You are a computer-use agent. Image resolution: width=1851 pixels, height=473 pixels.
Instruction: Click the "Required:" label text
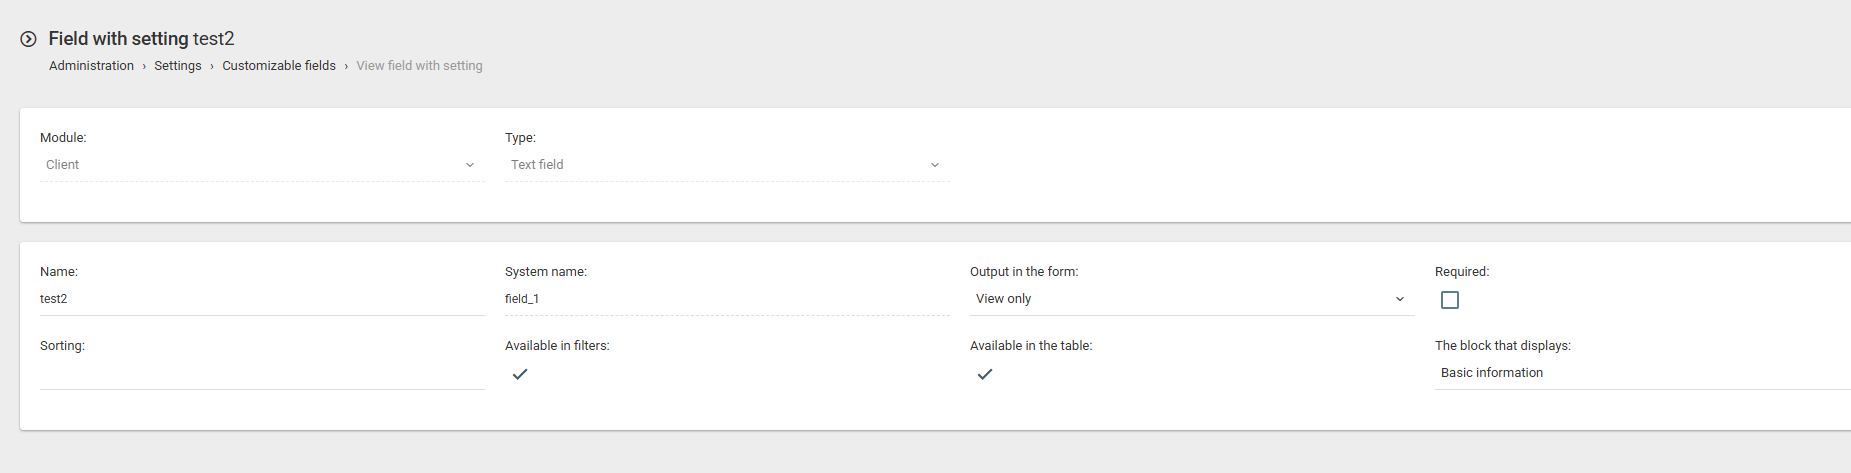(1461, 272)
